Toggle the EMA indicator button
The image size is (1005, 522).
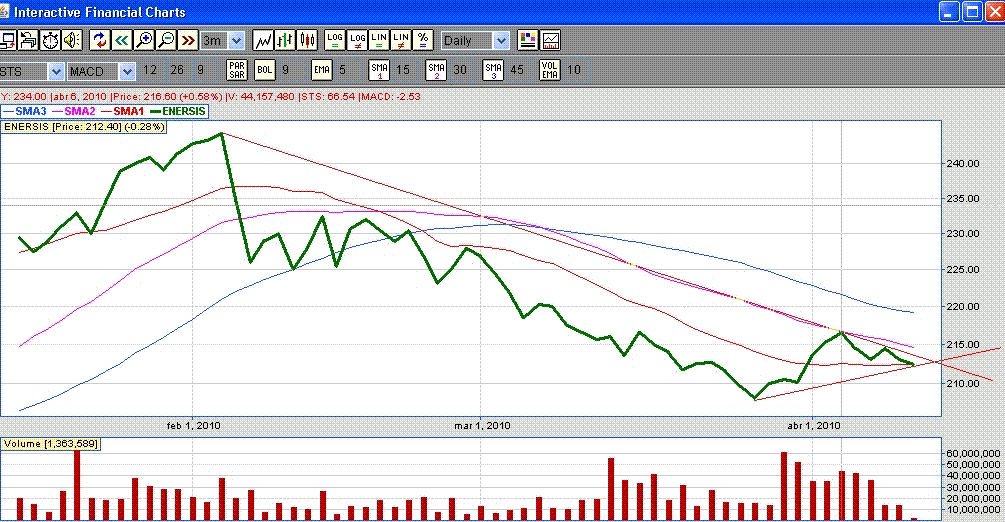(321, 71)
